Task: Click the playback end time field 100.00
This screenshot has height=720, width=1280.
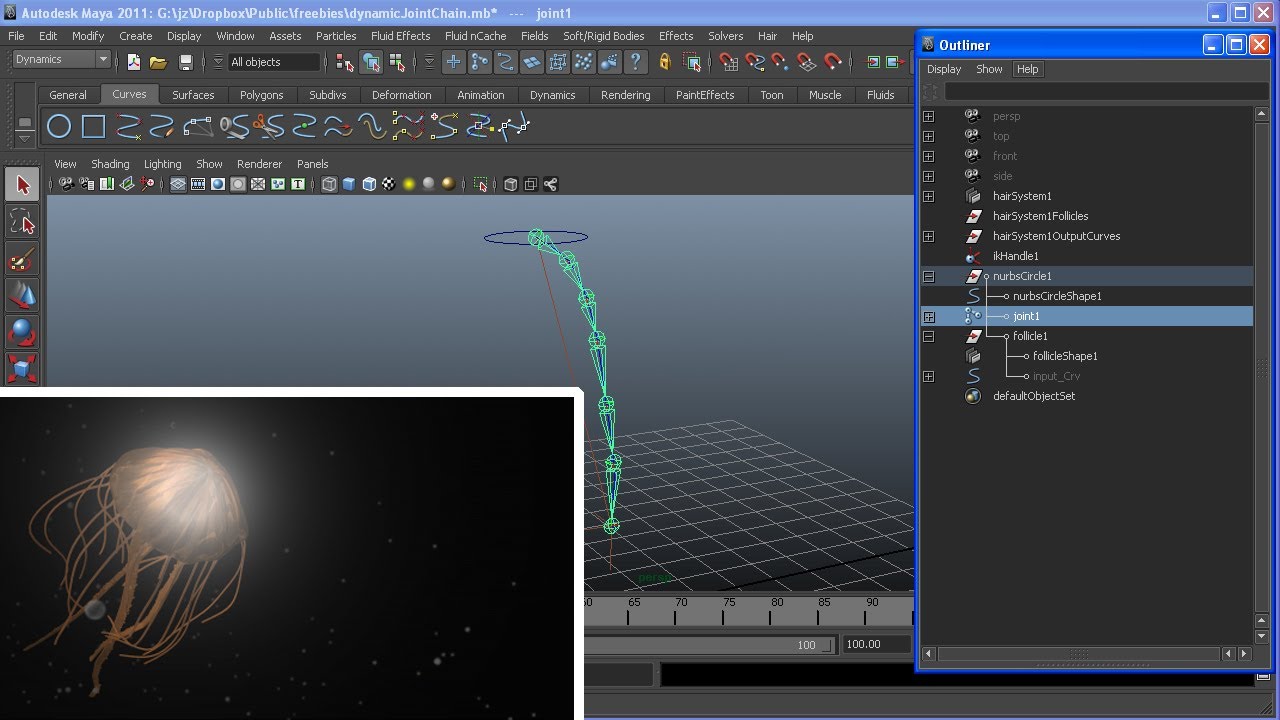Action: pyautogui.click(x=875, y=644)
